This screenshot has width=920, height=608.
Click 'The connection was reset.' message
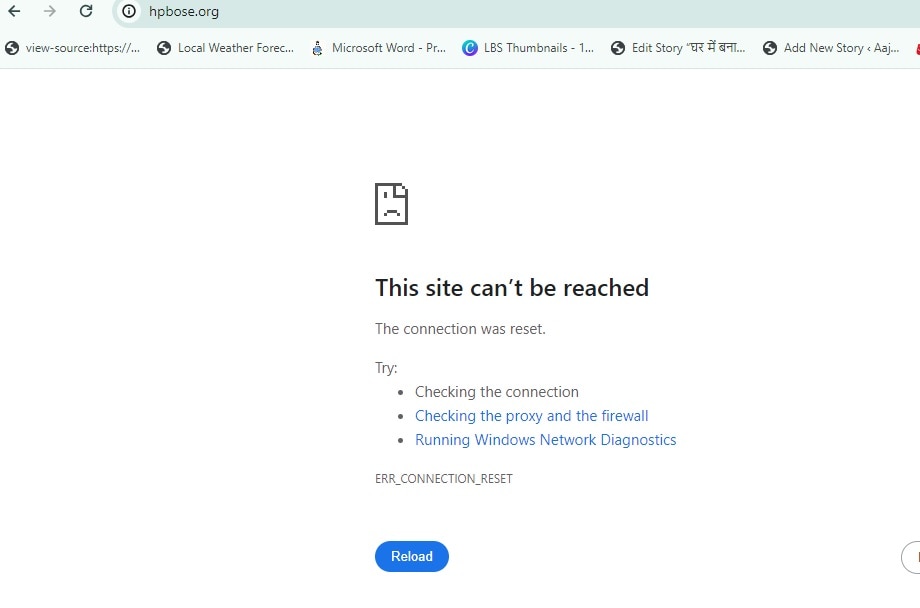tap(460, 329)
